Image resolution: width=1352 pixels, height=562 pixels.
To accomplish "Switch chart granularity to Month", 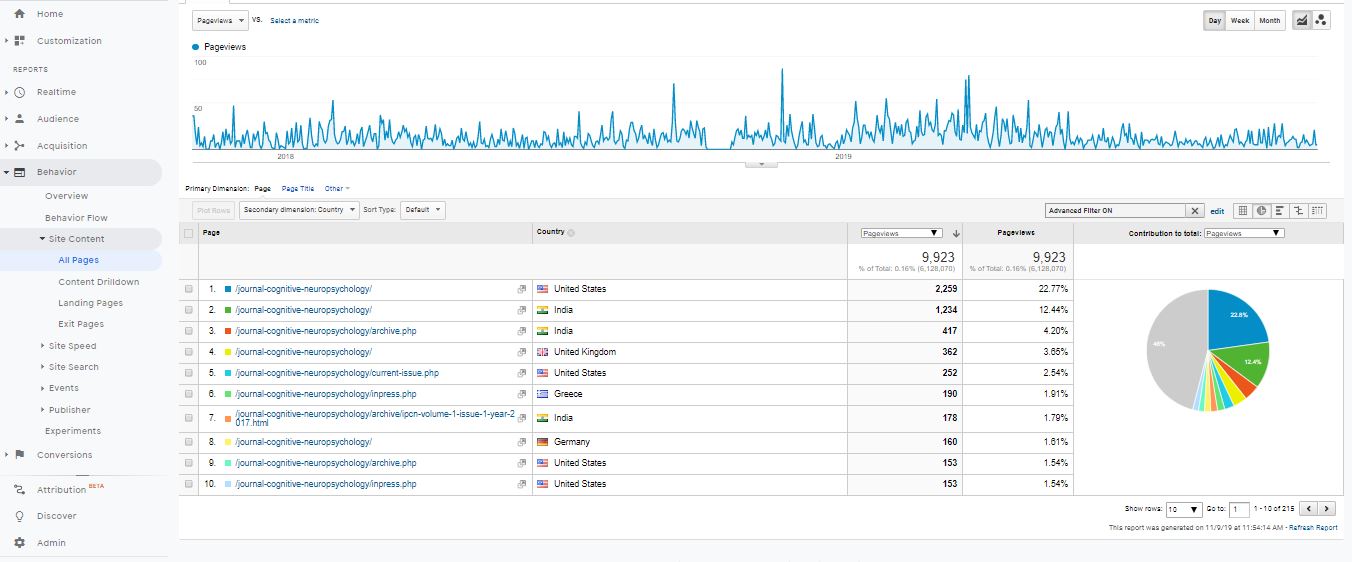I will (x=1269, y=21).
